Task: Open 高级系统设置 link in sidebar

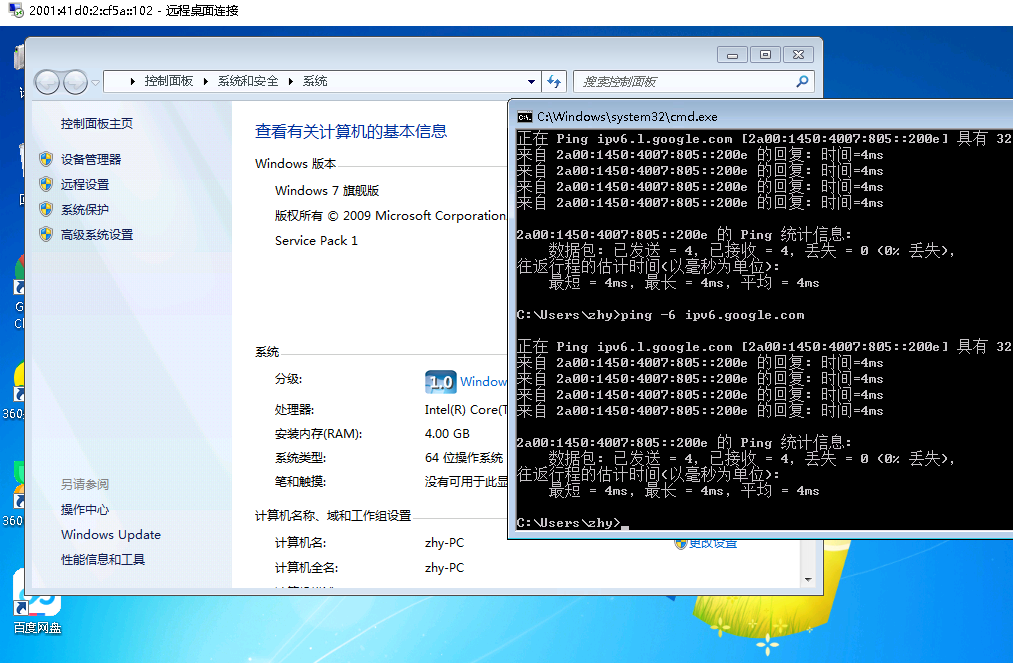Action: click(x=97, y=235)
